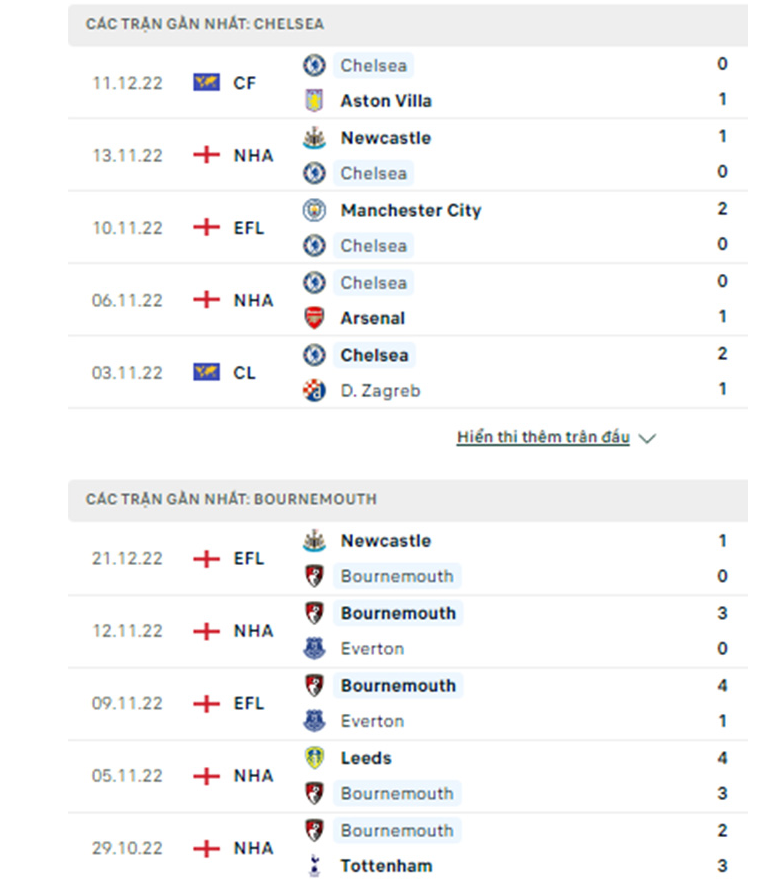Select the Tottenham team name
This screenshot has height=881, width=762.
[x=387, y=866]
